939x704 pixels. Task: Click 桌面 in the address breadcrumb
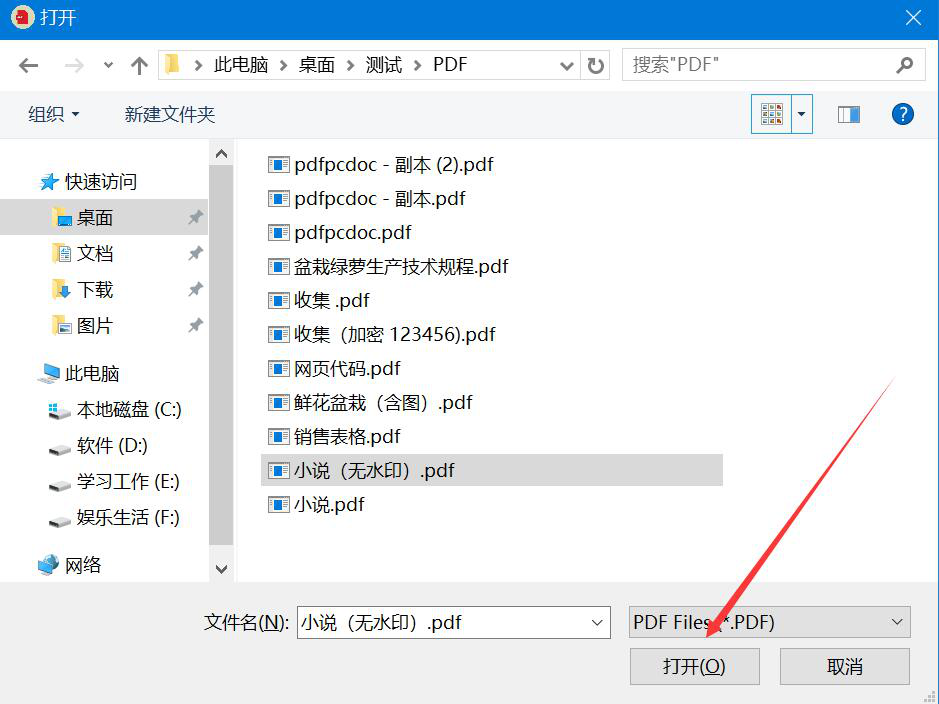(316, 65)
